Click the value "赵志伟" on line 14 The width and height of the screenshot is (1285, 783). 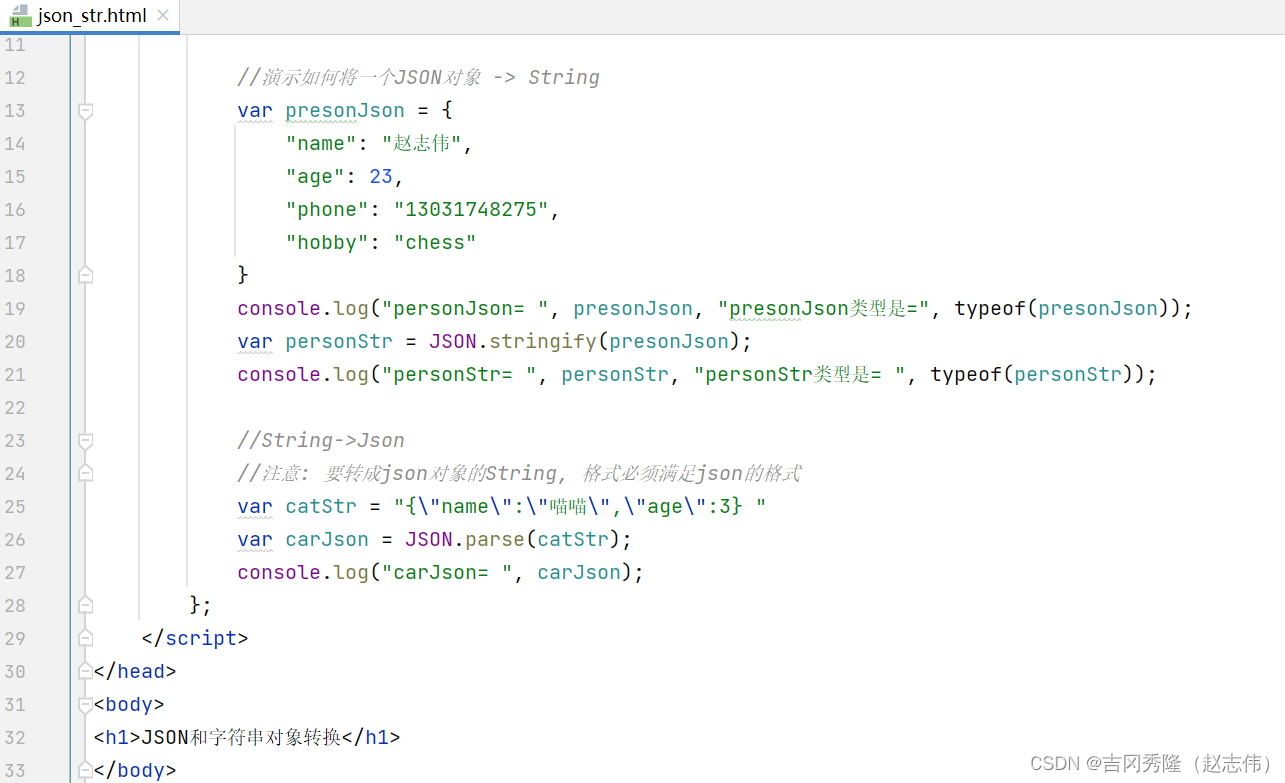pos(421,143)
